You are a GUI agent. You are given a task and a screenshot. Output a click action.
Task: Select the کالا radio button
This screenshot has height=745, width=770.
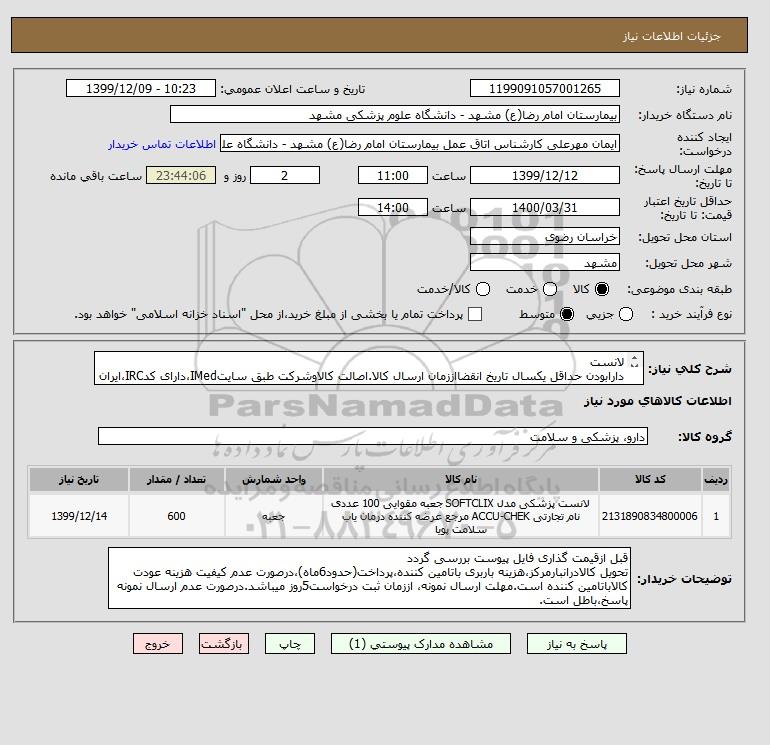[x=602, y=289]
